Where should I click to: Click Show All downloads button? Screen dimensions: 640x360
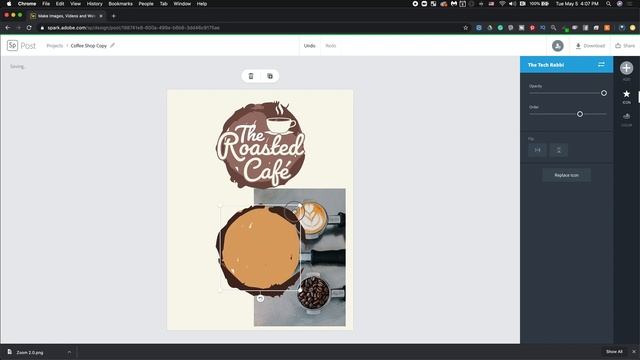tap(614, 351)
